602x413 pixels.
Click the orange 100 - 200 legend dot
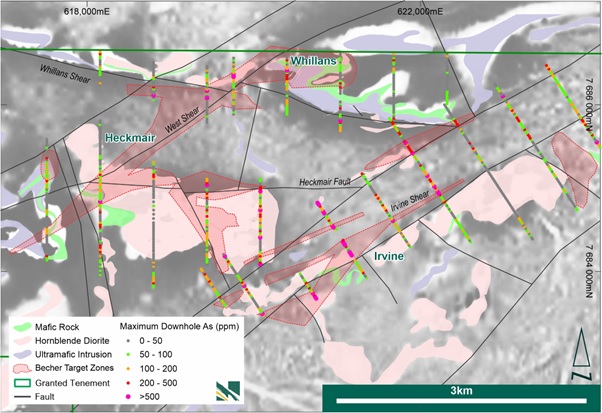(126, 368)
